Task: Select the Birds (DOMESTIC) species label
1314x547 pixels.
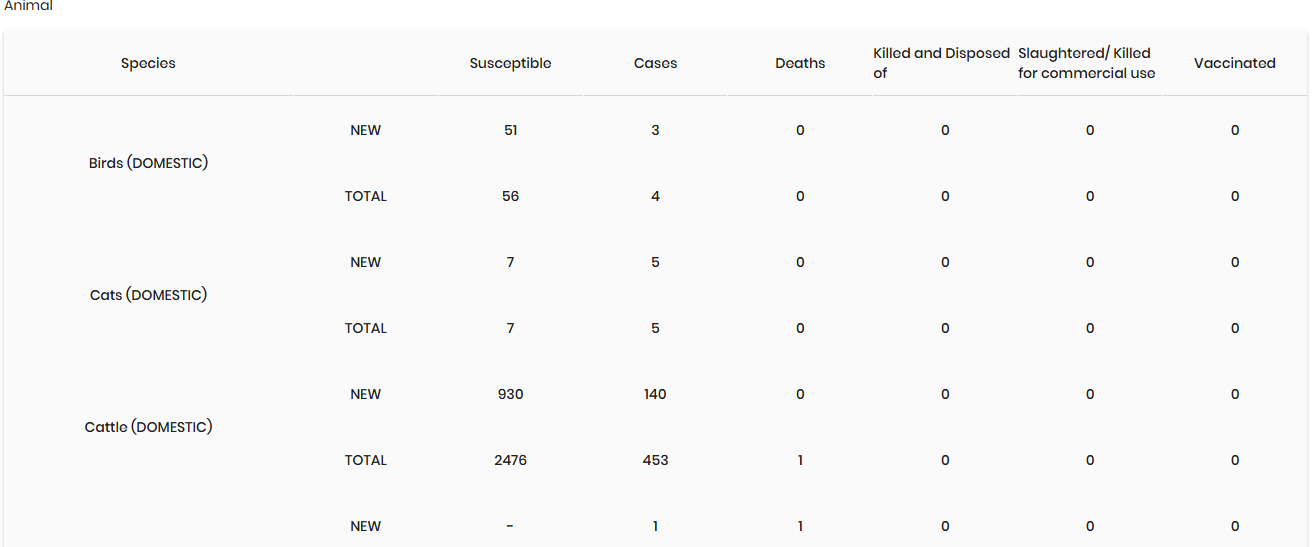Action: click(x=148, y=163)
